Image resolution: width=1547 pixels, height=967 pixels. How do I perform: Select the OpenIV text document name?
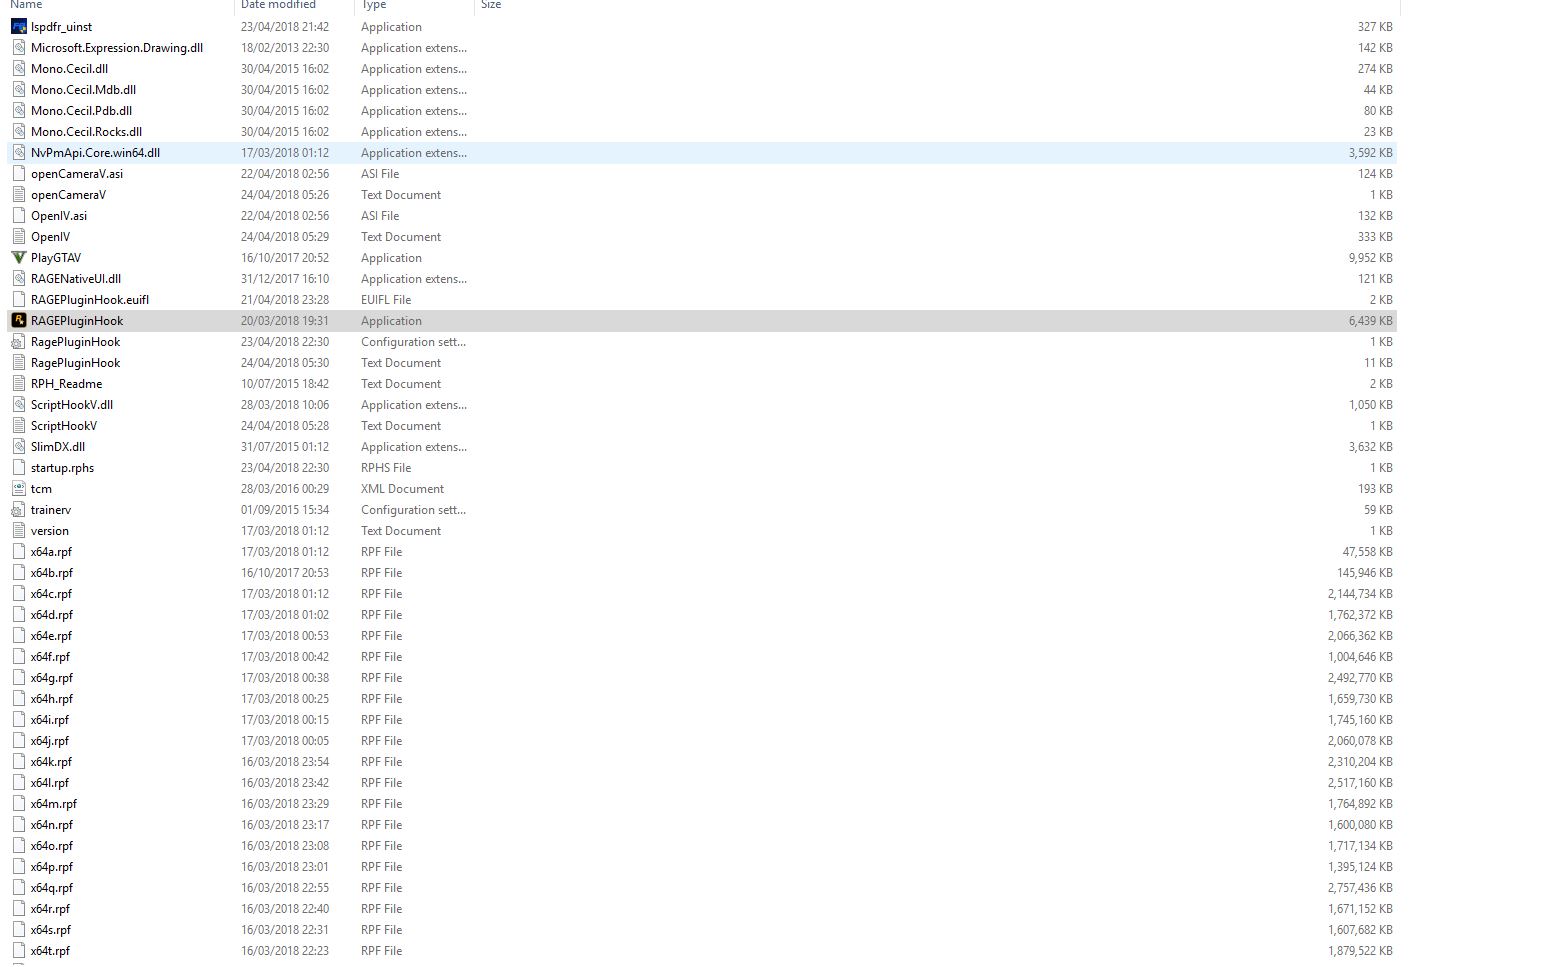(x=50, y=237)
